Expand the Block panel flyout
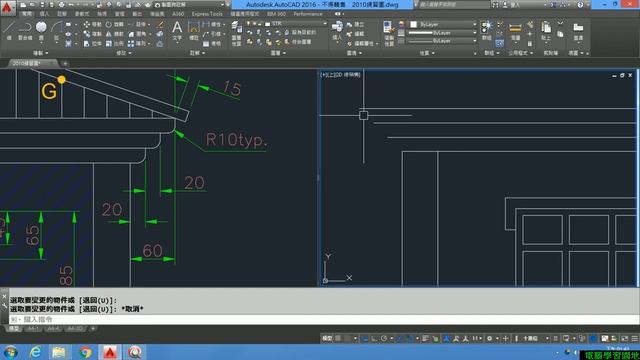 tap(354, 53)
